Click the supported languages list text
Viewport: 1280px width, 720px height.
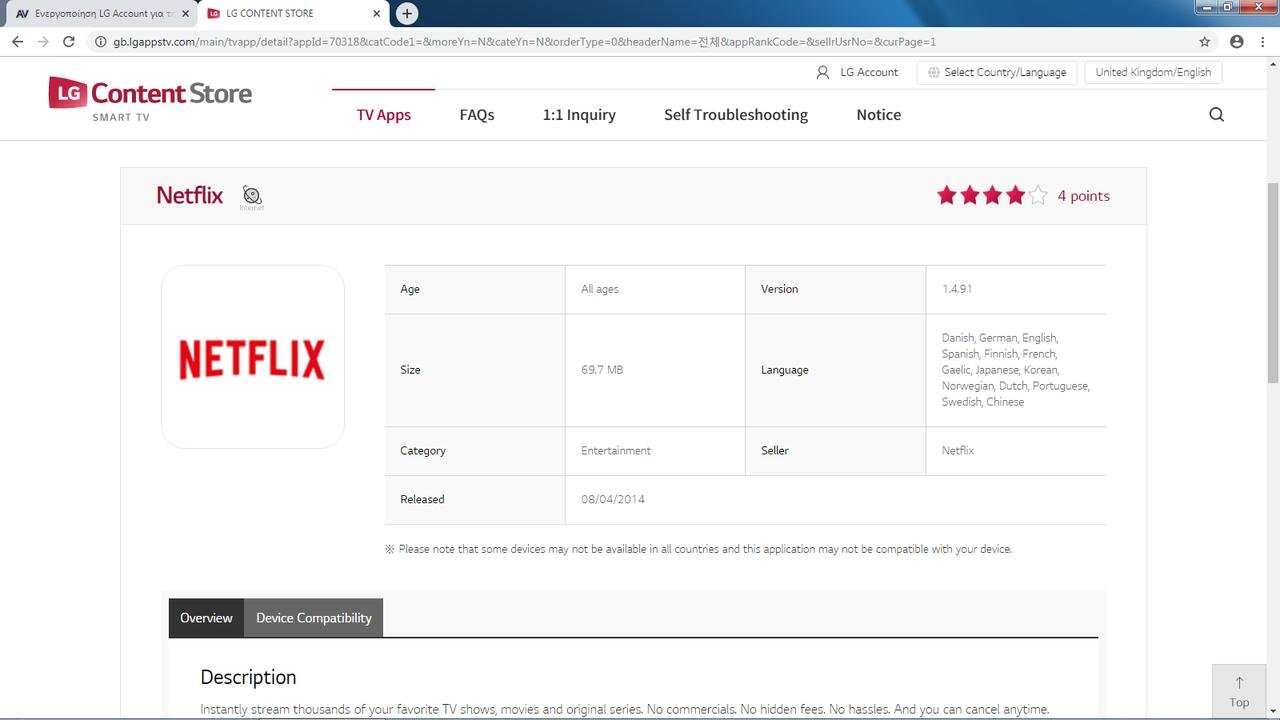1016,370
